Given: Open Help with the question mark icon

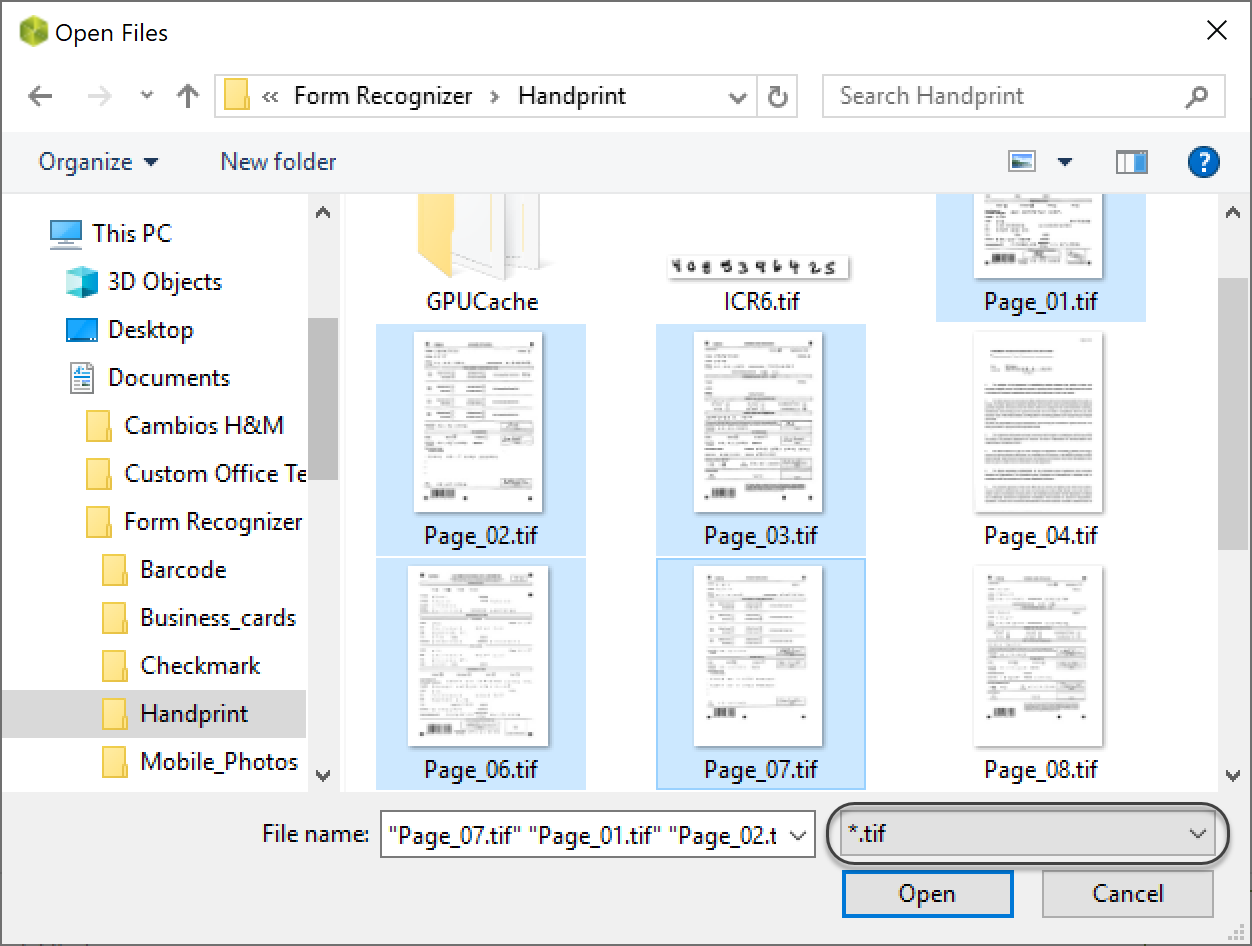Looking at the screenshot, I should [1203, 161].
